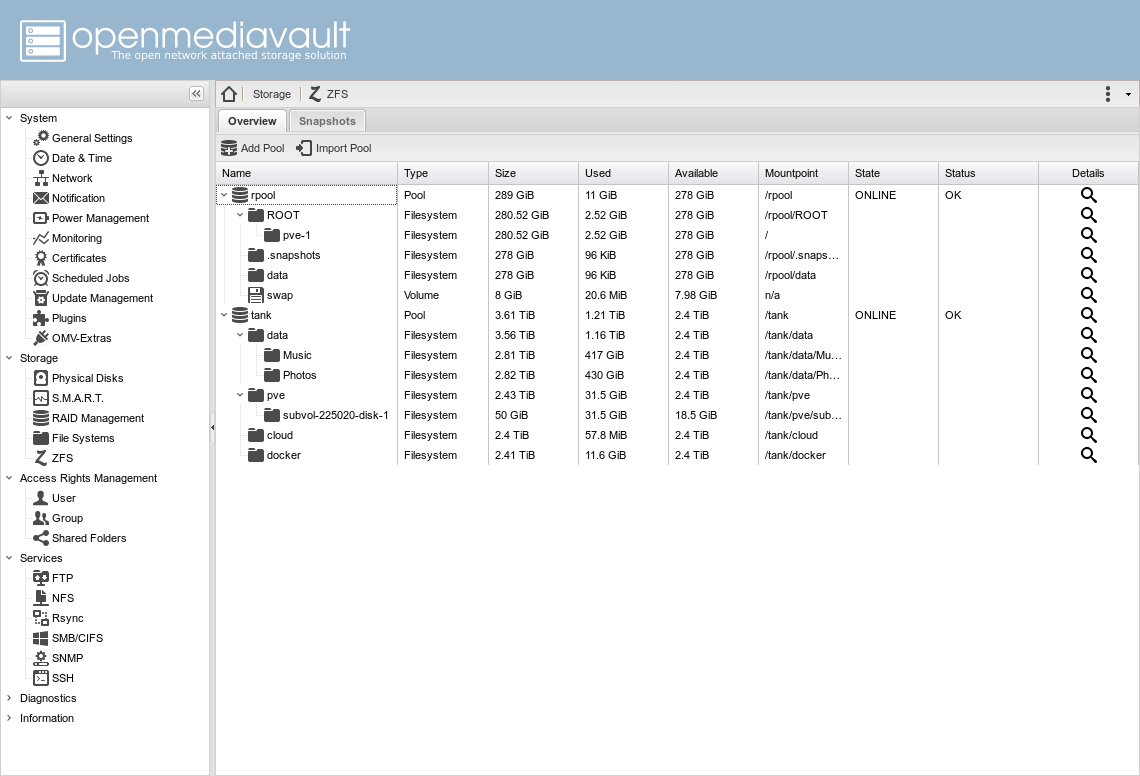Open the Plugins page
Screen dimensions: 1140x776
(x=69, y=318)
